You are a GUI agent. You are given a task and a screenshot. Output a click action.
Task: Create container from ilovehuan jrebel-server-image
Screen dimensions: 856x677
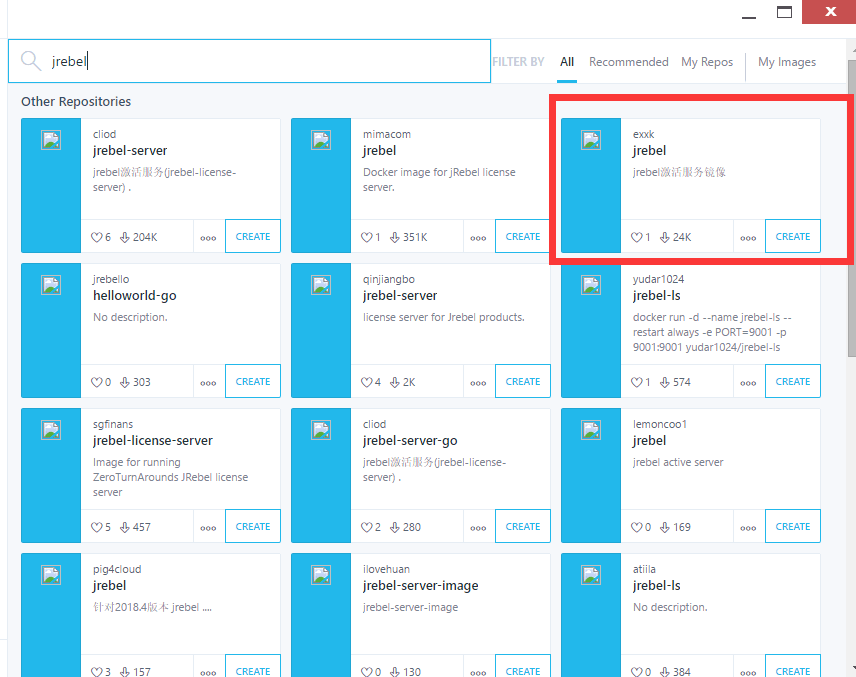522,667
